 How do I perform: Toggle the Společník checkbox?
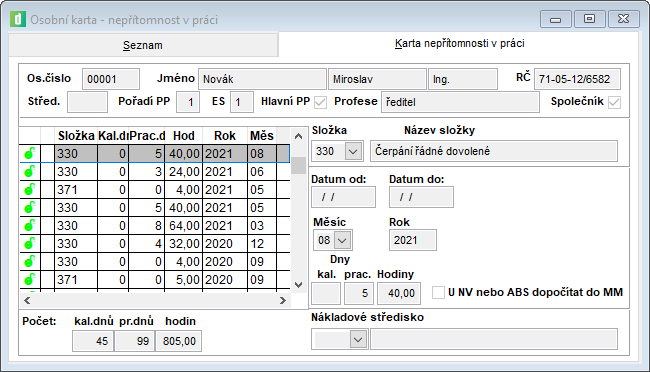click(x=614, y=102)
